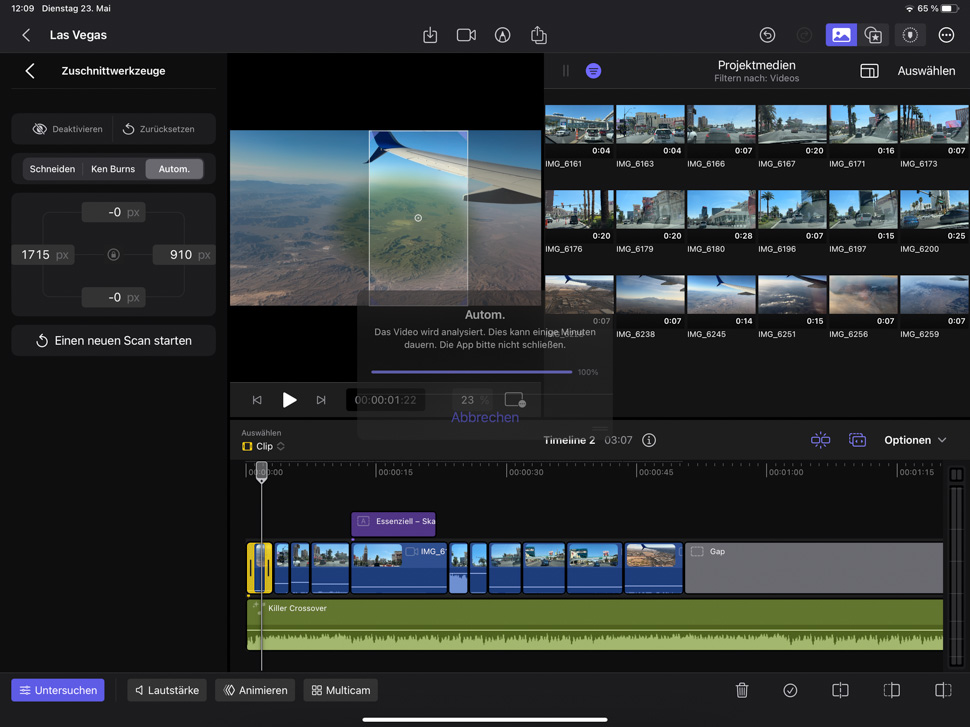Image resolution: width=970 pixels, height=727 pixels.
Task: Tap the battery indicator in status bar
Action: (x=950, y=9)
